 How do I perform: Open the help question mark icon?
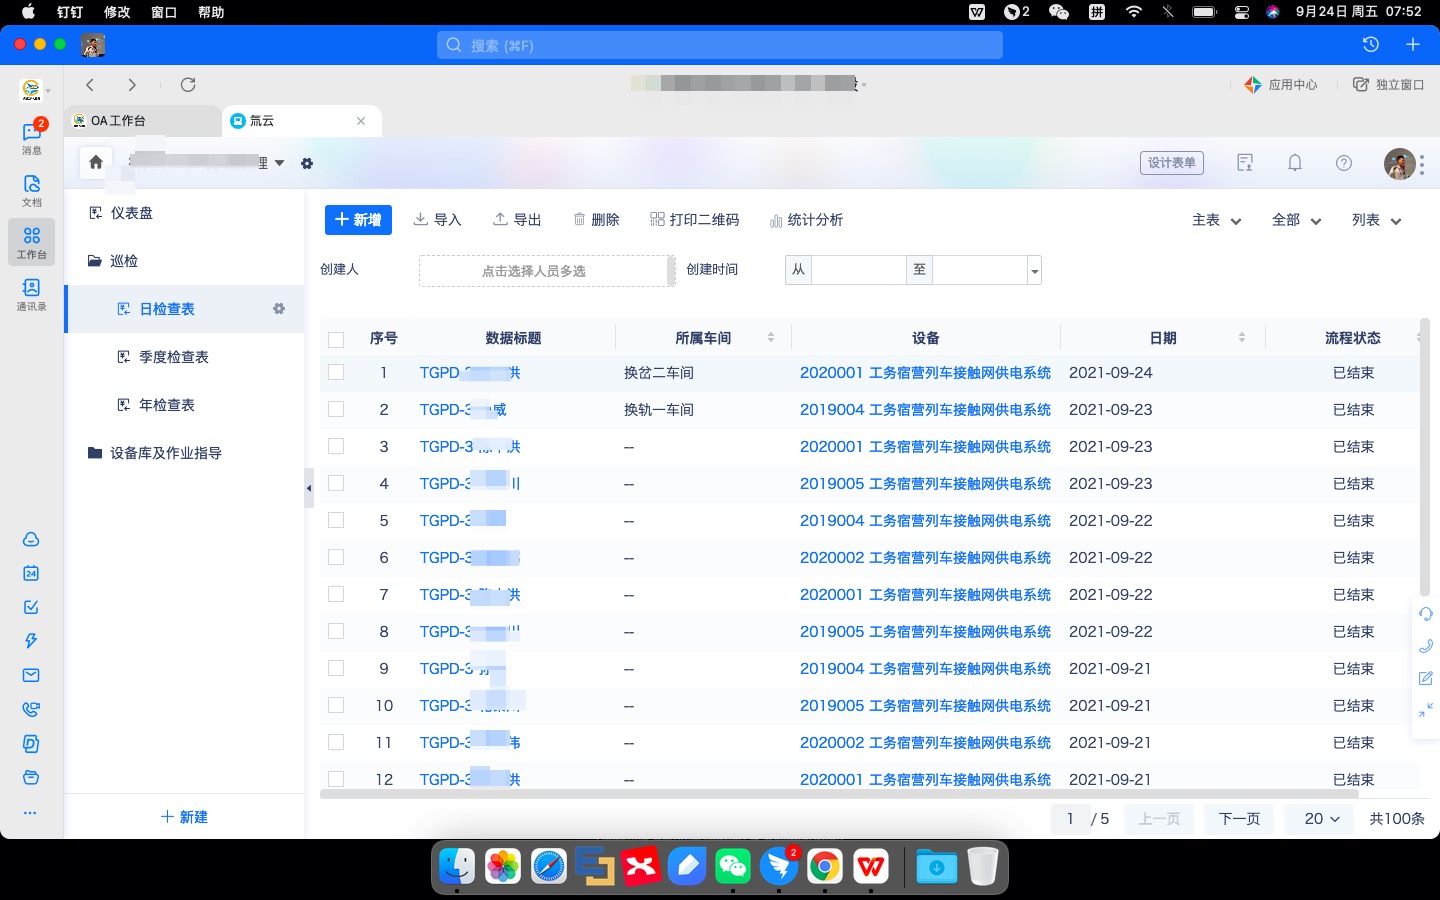tap(1344, 163)
